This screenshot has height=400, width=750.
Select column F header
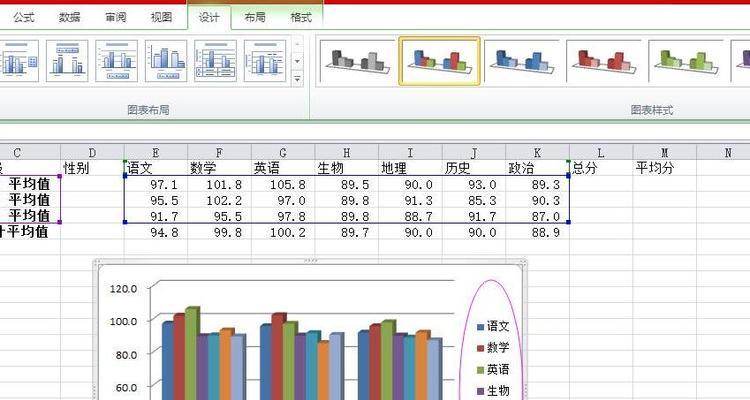(x=219, y=153)
